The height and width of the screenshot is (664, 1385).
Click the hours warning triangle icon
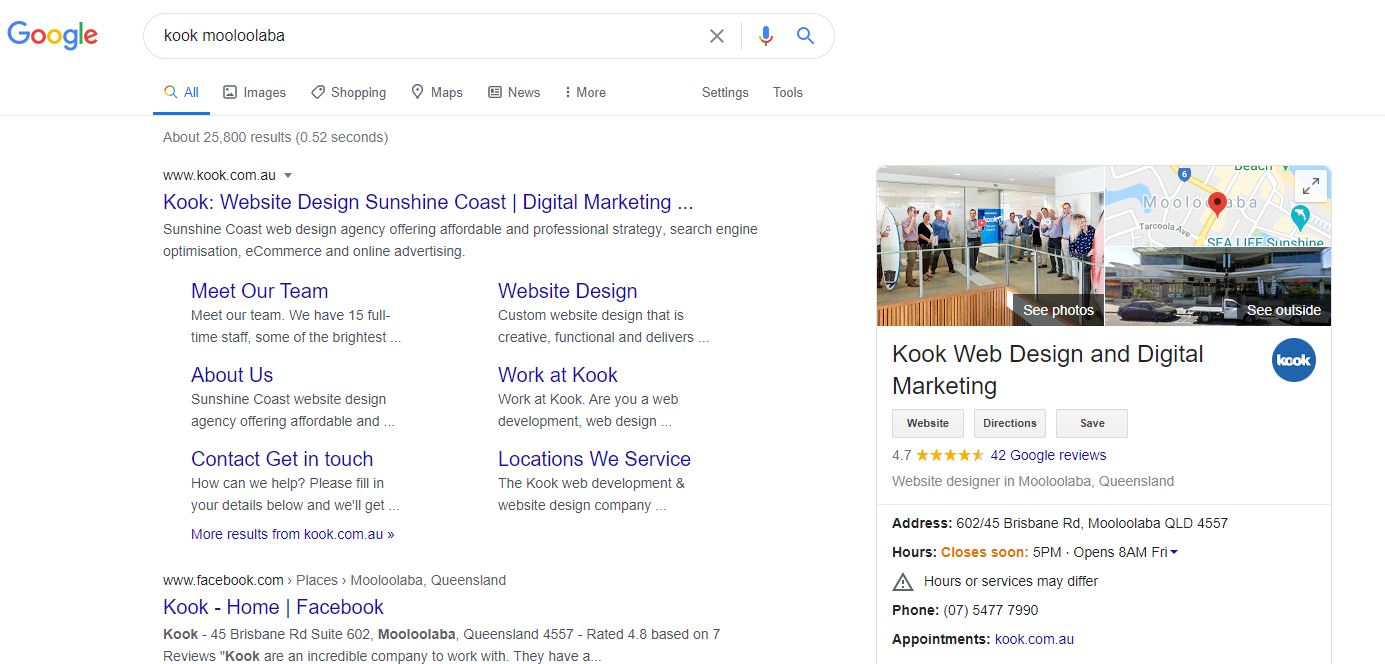click(x=903, y=581)
